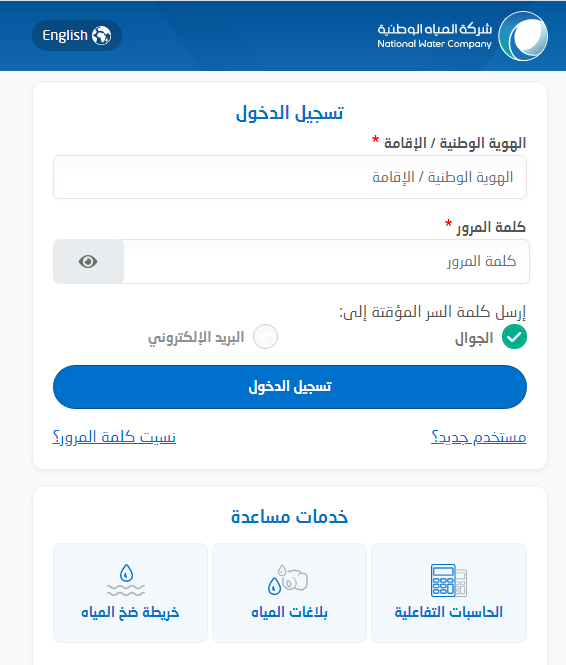
Task: Select البريد الإلكتروني radio option
Action: [265, 337]
